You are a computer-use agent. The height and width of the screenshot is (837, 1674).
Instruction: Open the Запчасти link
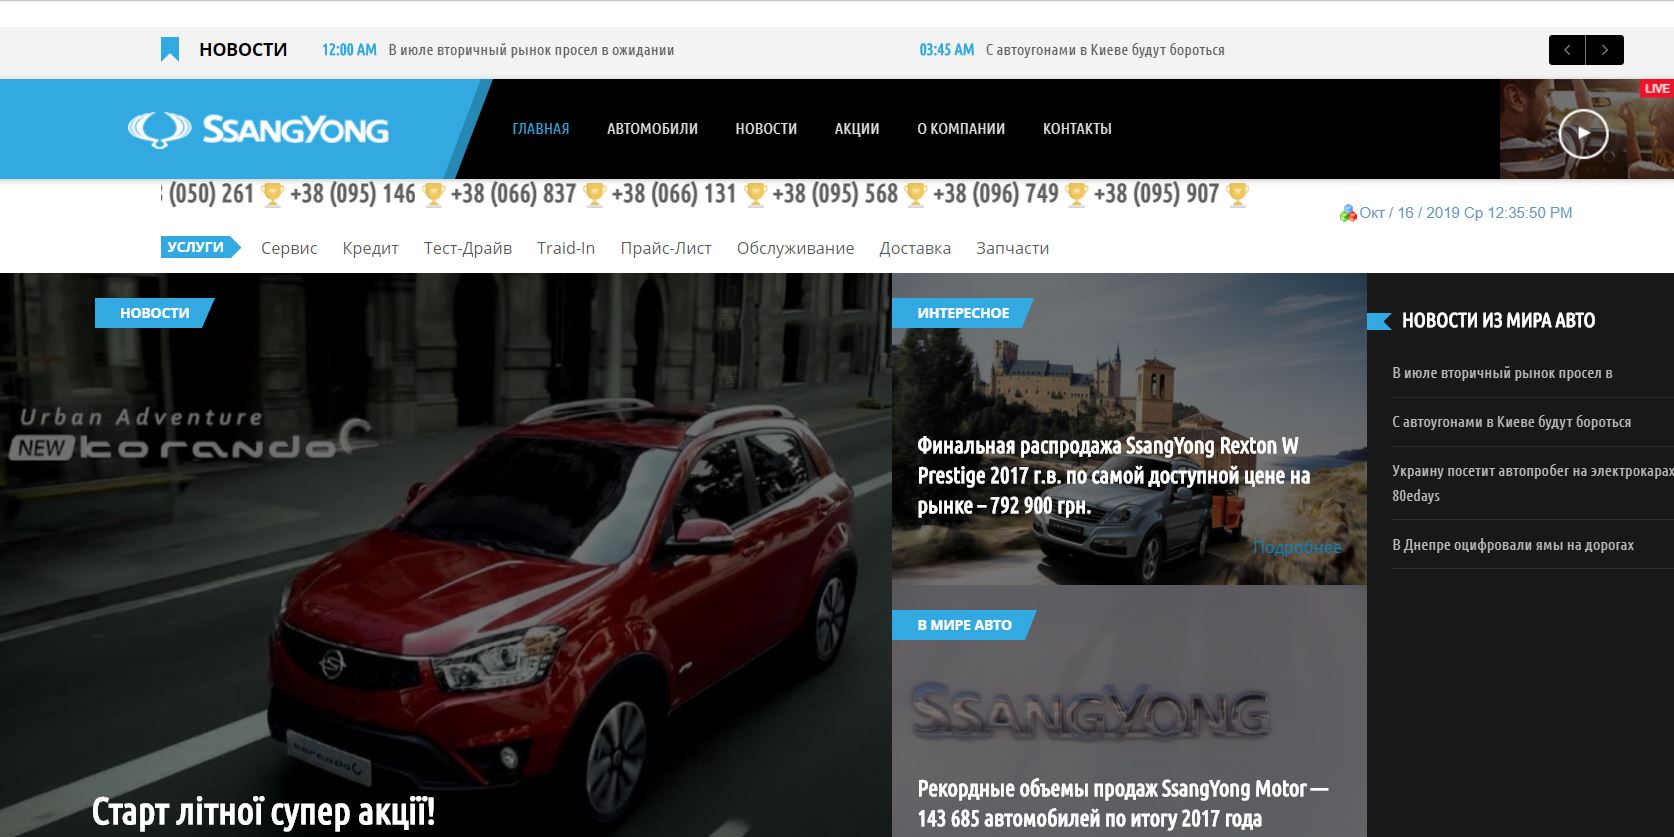click(x=1012, y=248)
